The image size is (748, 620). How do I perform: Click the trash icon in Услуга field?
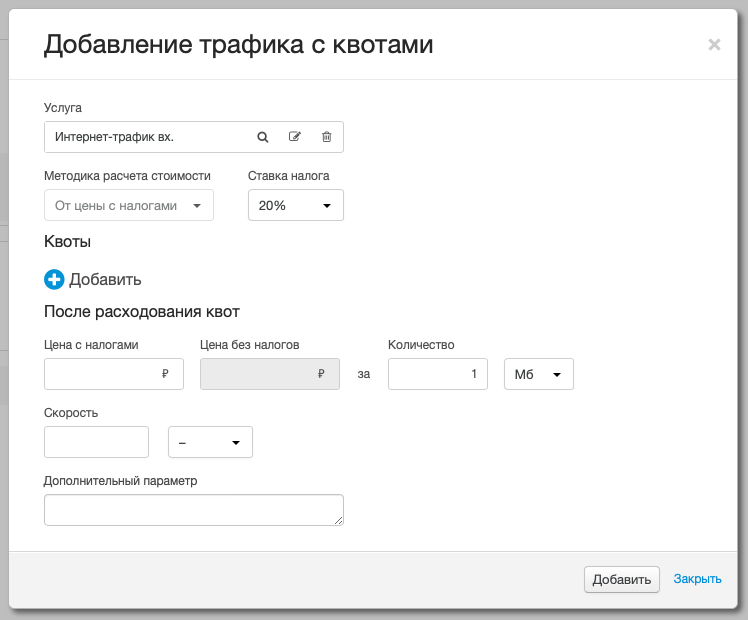tap(327, 137)
